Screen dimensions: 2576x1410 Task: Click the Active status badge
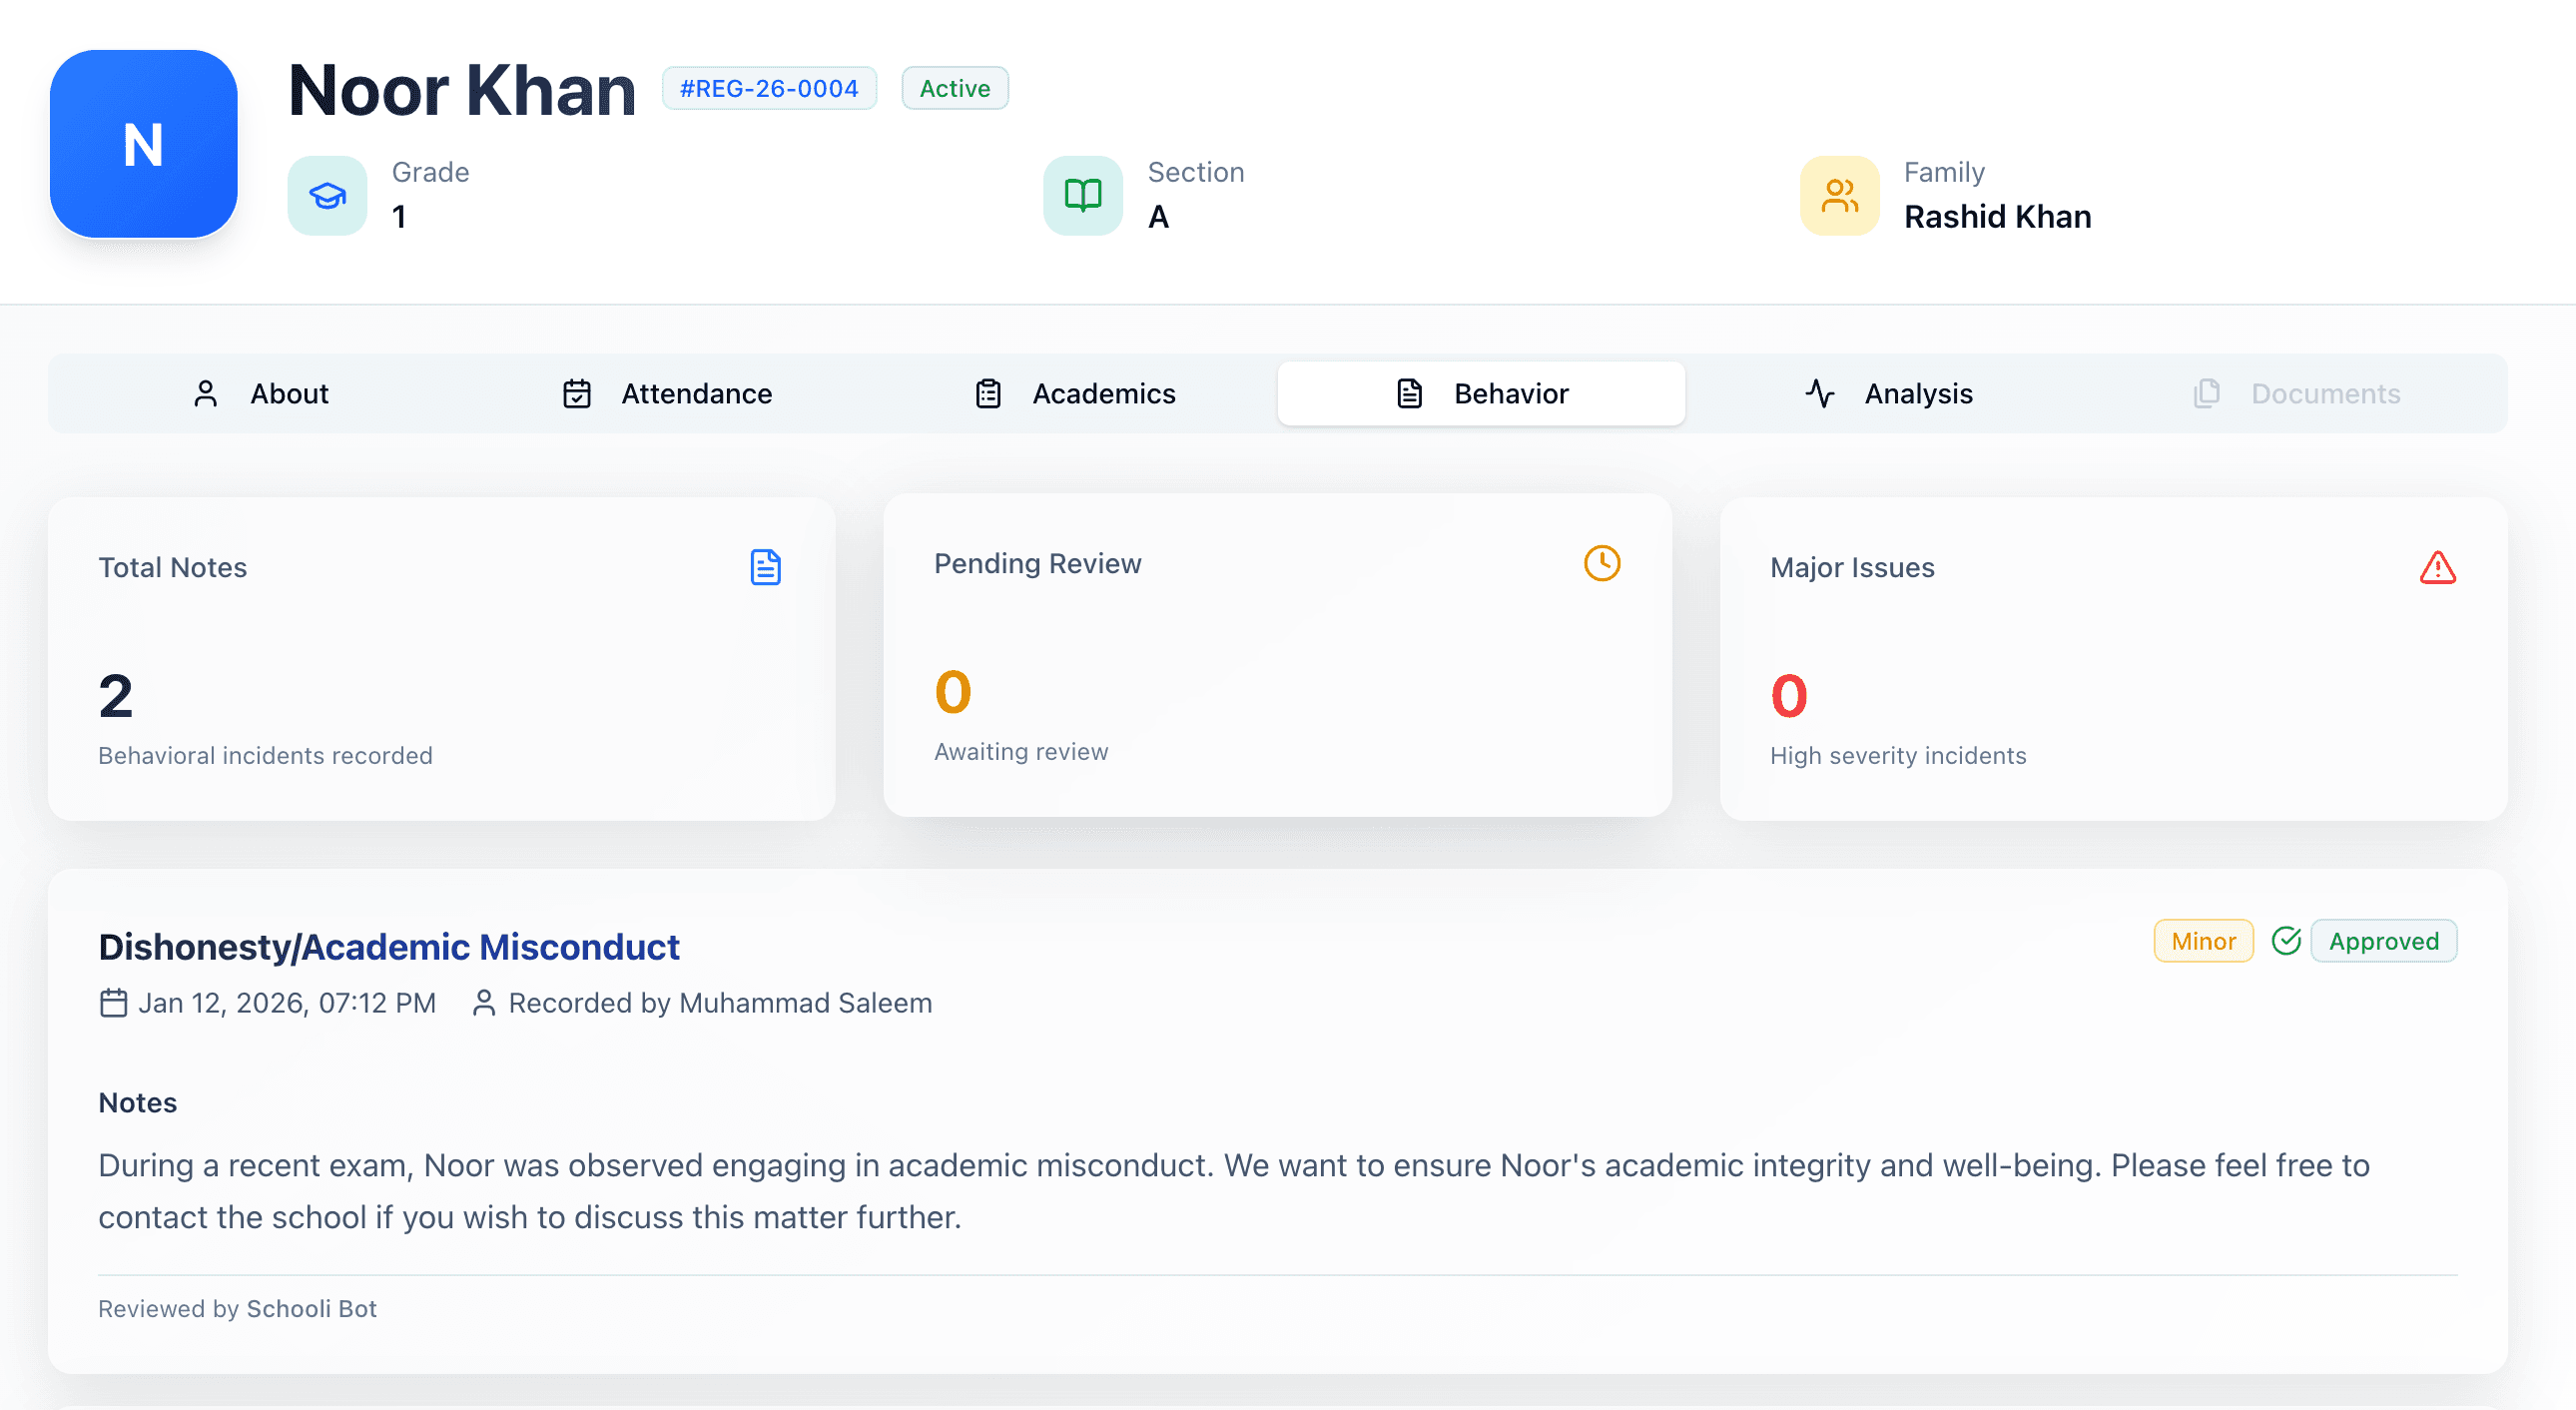click(x=954, y=88)
